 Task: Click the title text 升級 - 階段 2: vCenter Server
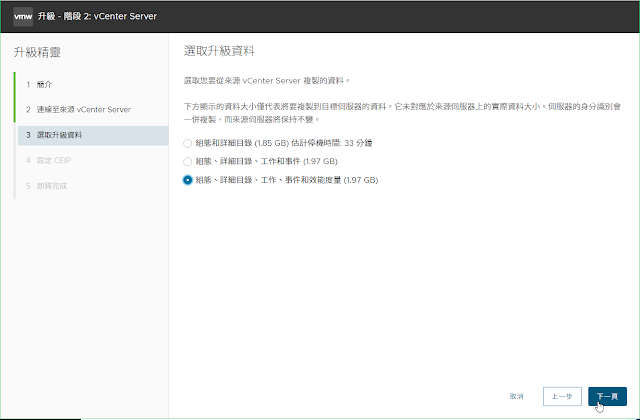click(97, 16)
